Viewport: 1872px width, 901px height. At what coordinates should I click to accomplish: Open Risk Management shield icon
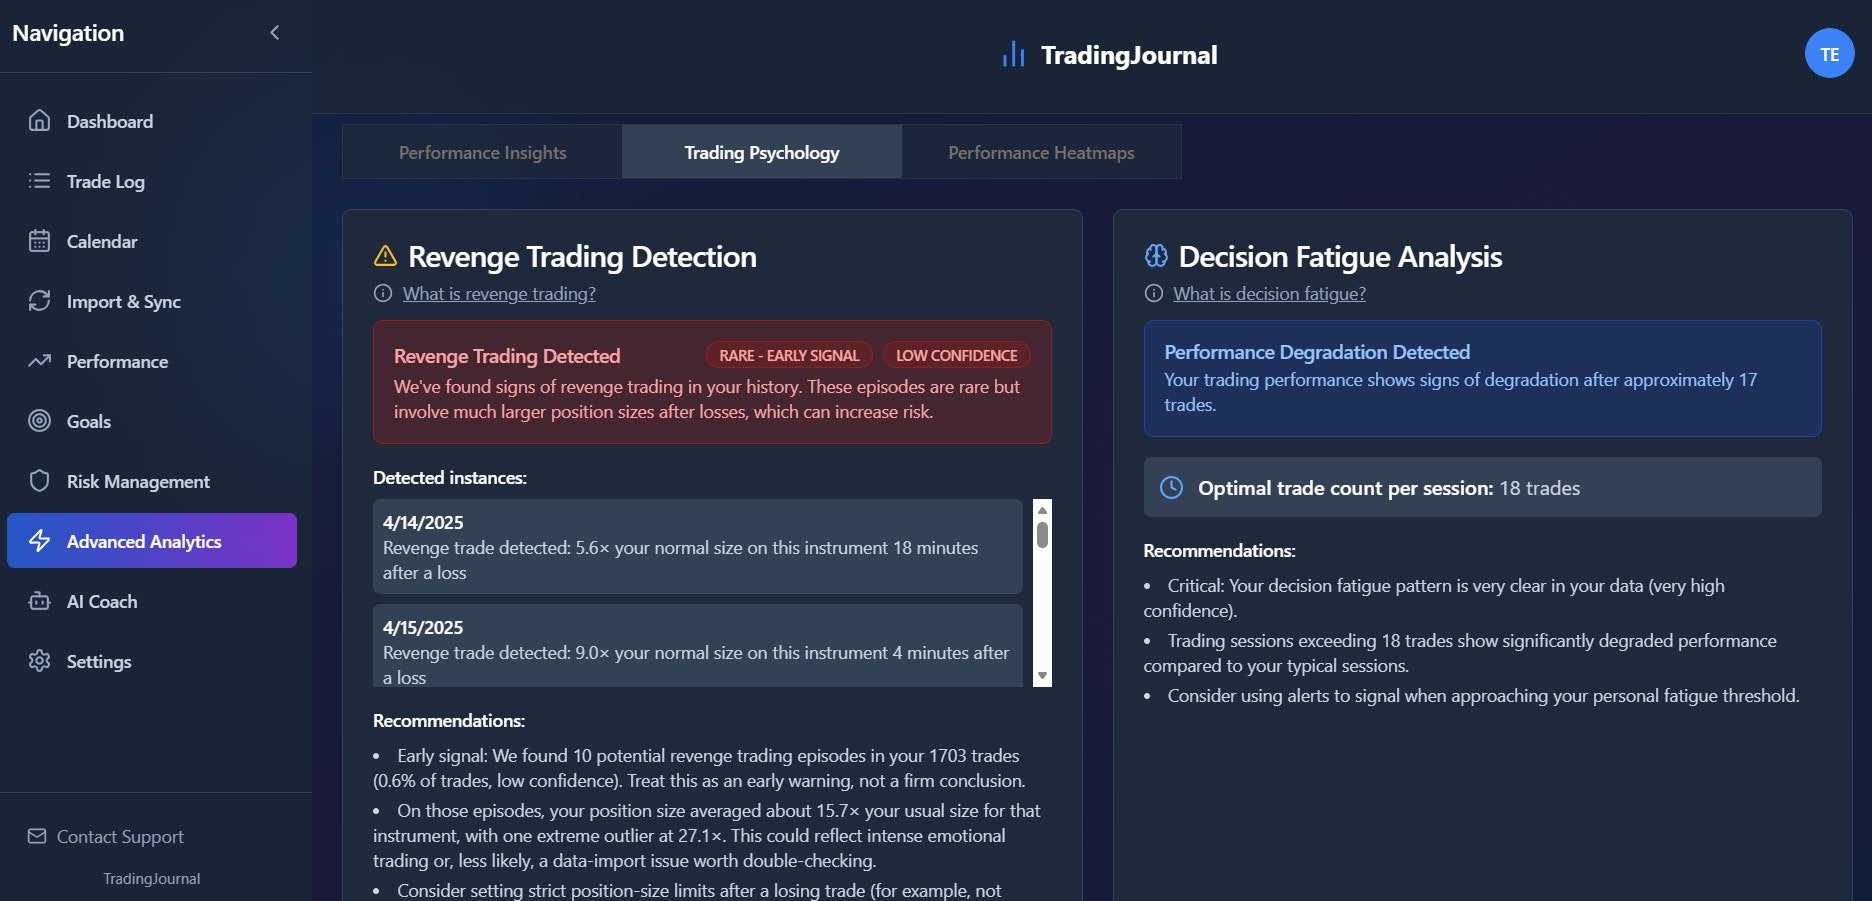click(x=38, y=481)
